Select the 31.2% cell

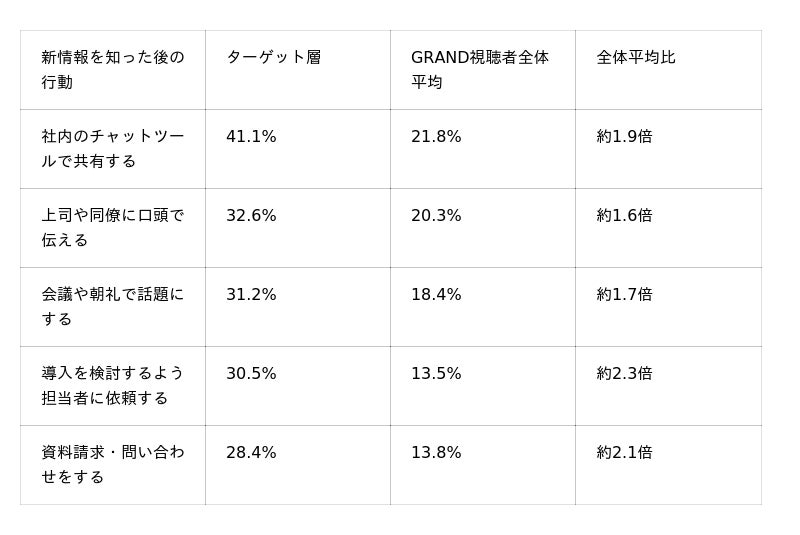coord(298,307)
